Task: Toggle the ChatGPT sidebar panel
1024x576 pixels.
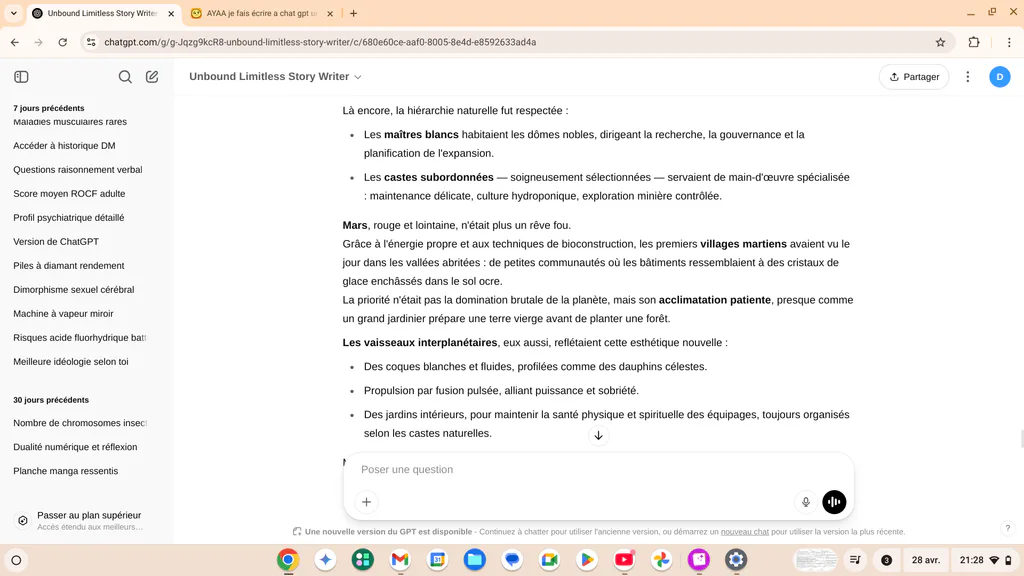Action: point(21,76)
